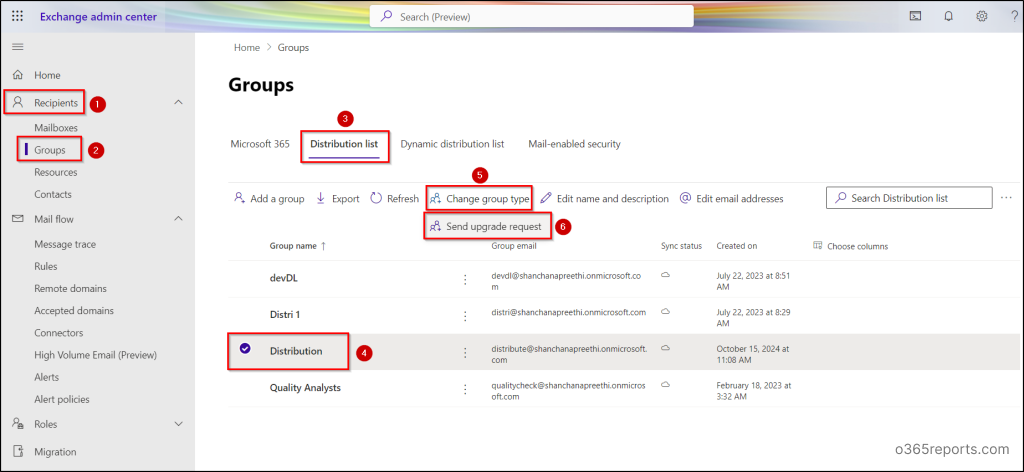This screenshot has width=1024, height=472.
Task: Go to Home in sidebar
Action: pos(47,75)
